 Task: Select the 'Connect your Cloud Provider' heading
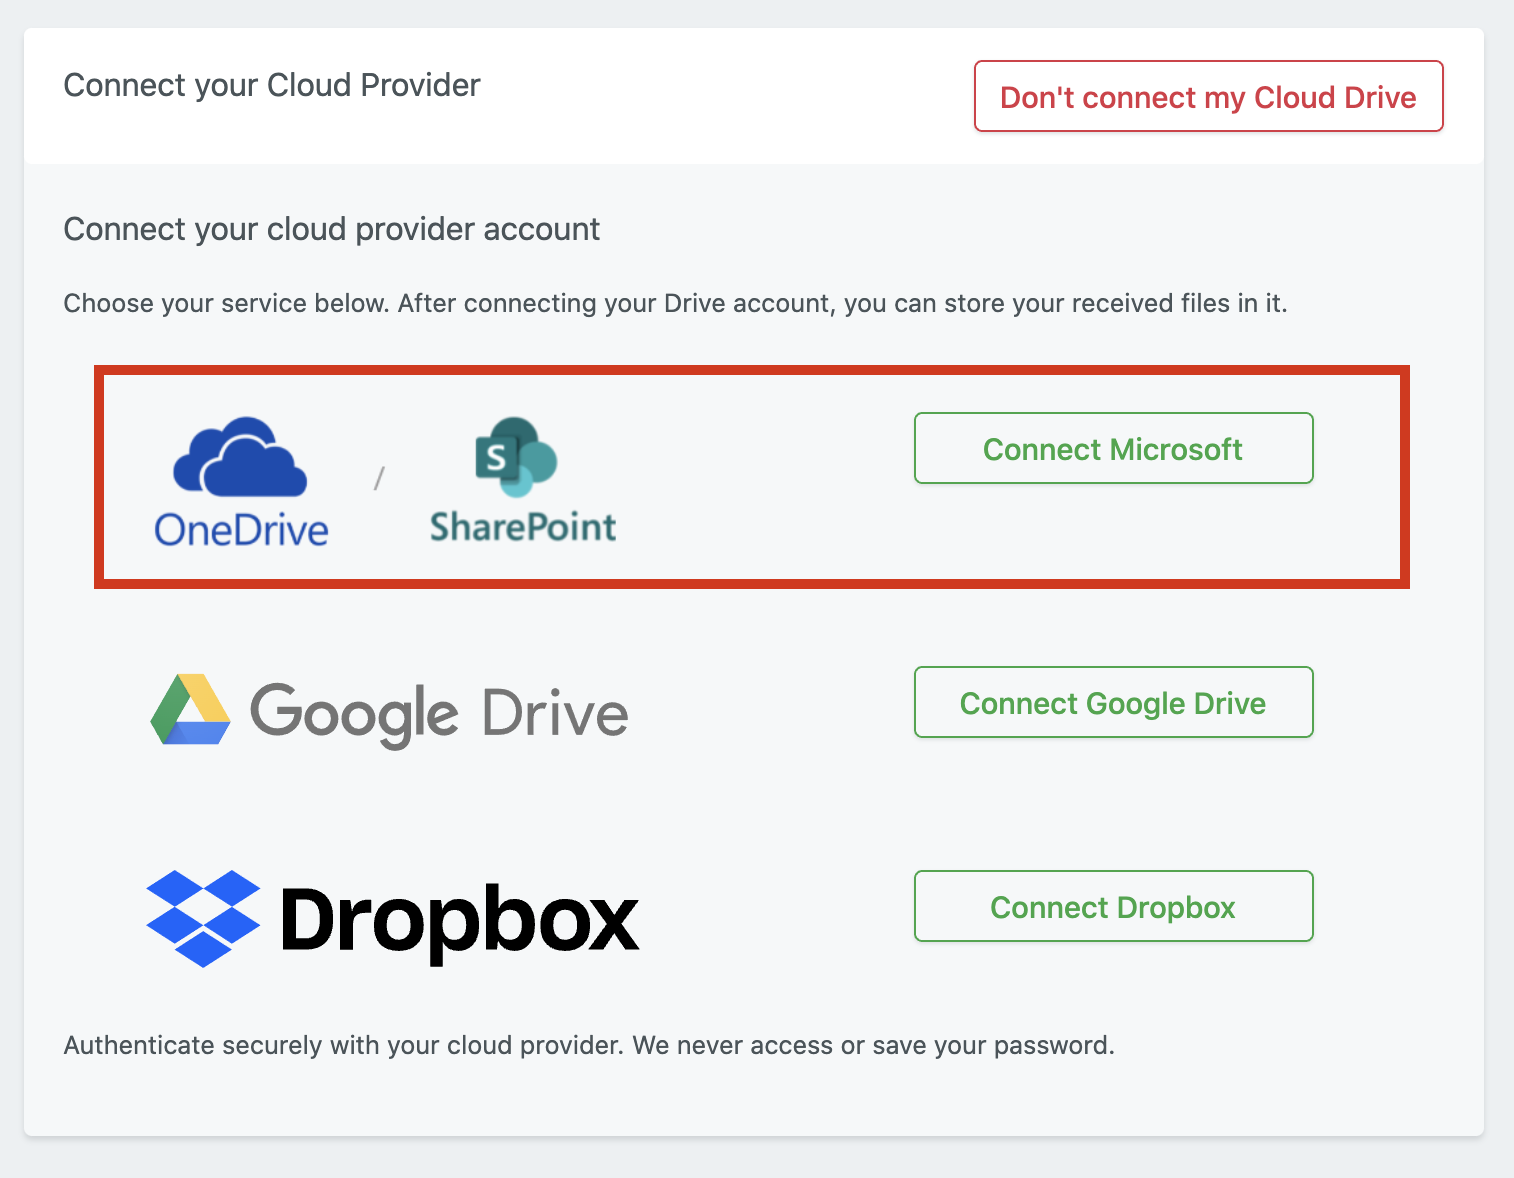tap(272, 85)
